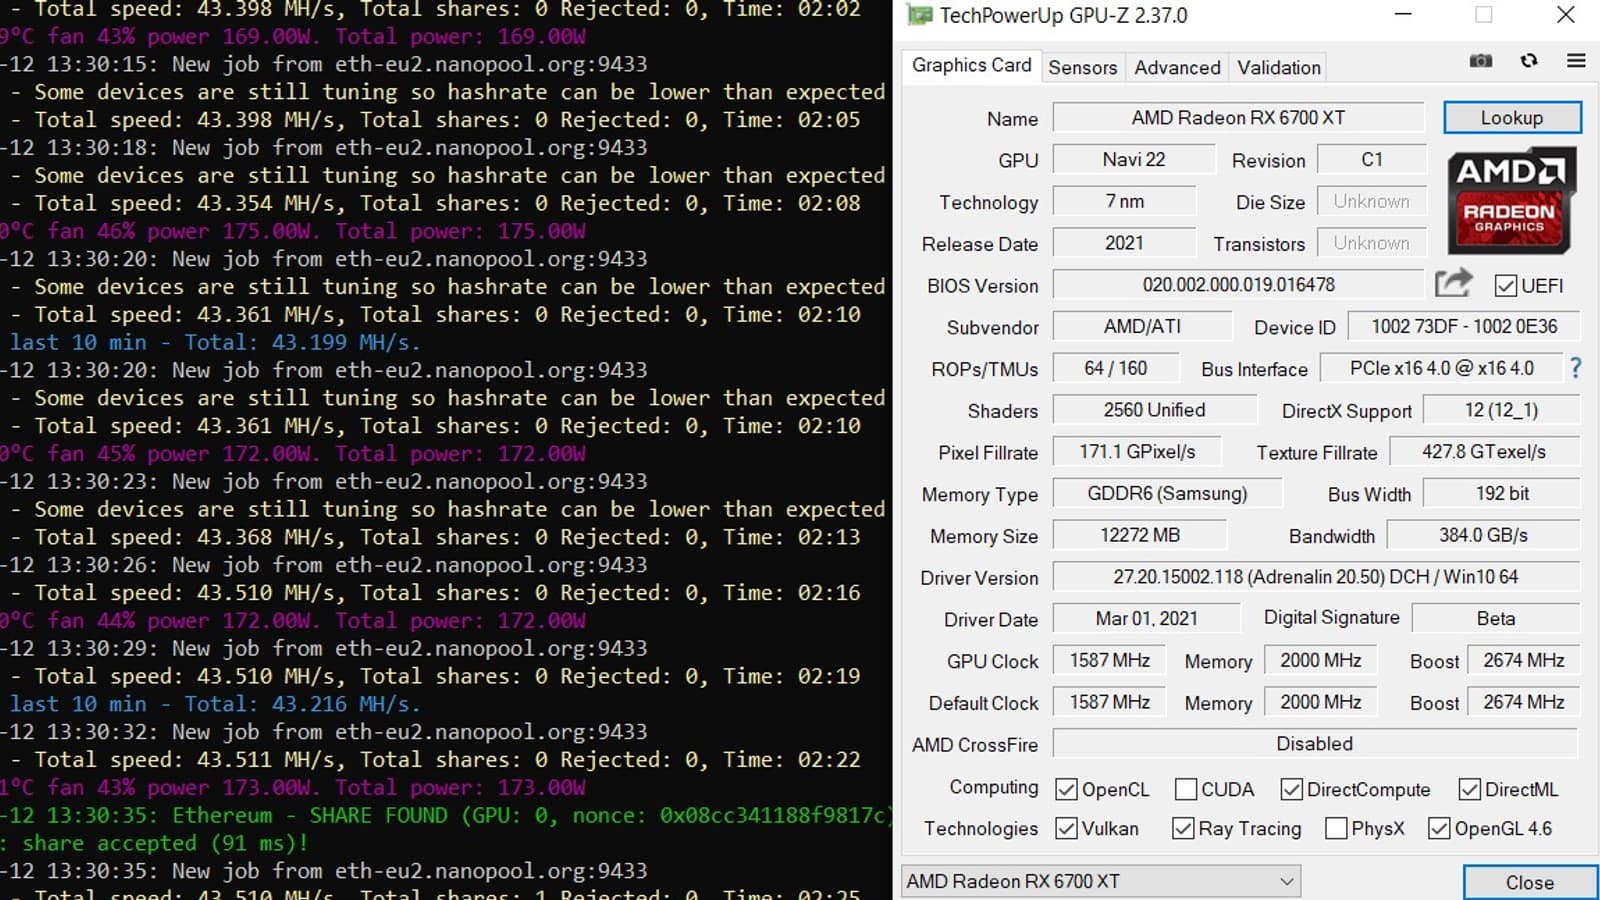Screen dimensions: 1600x900
Task: Click the ROPs/TMUs value 64 / 160
Action: point(1116,368)
